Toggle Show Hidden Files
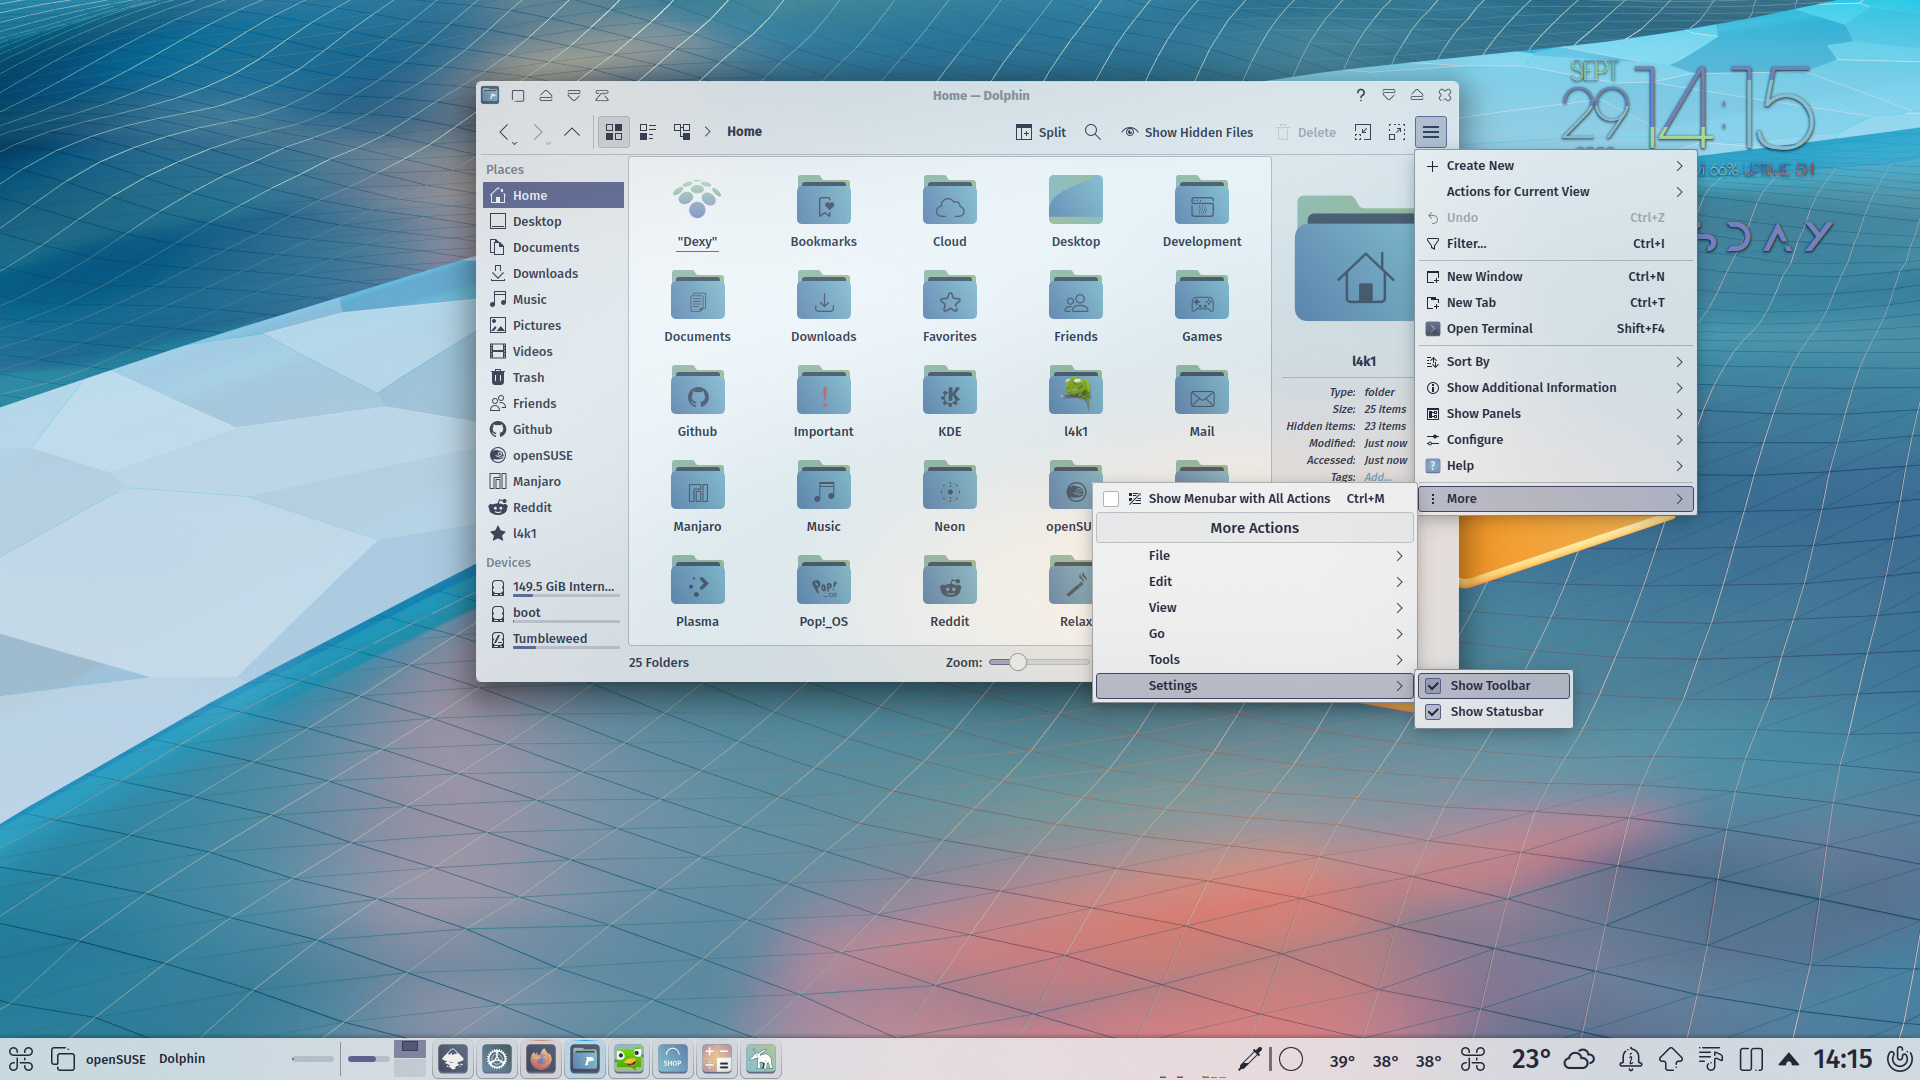 [1187, 132]
